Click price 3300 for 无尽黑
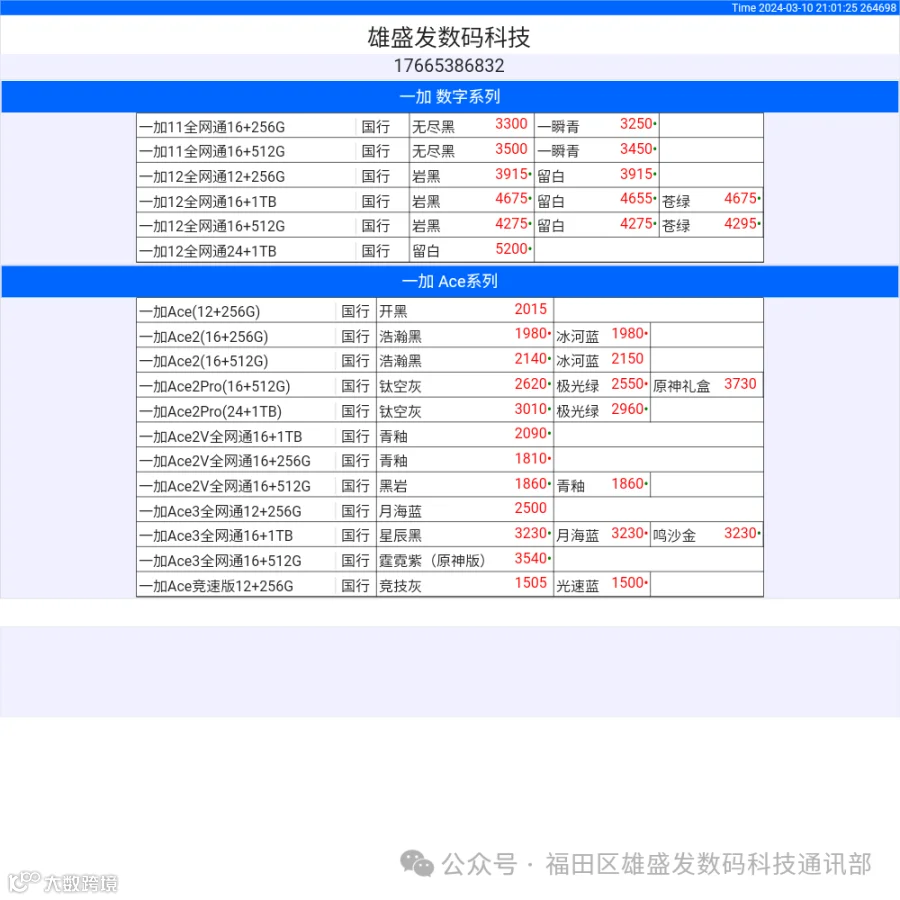The image size is (900, 900). [511, 124]
